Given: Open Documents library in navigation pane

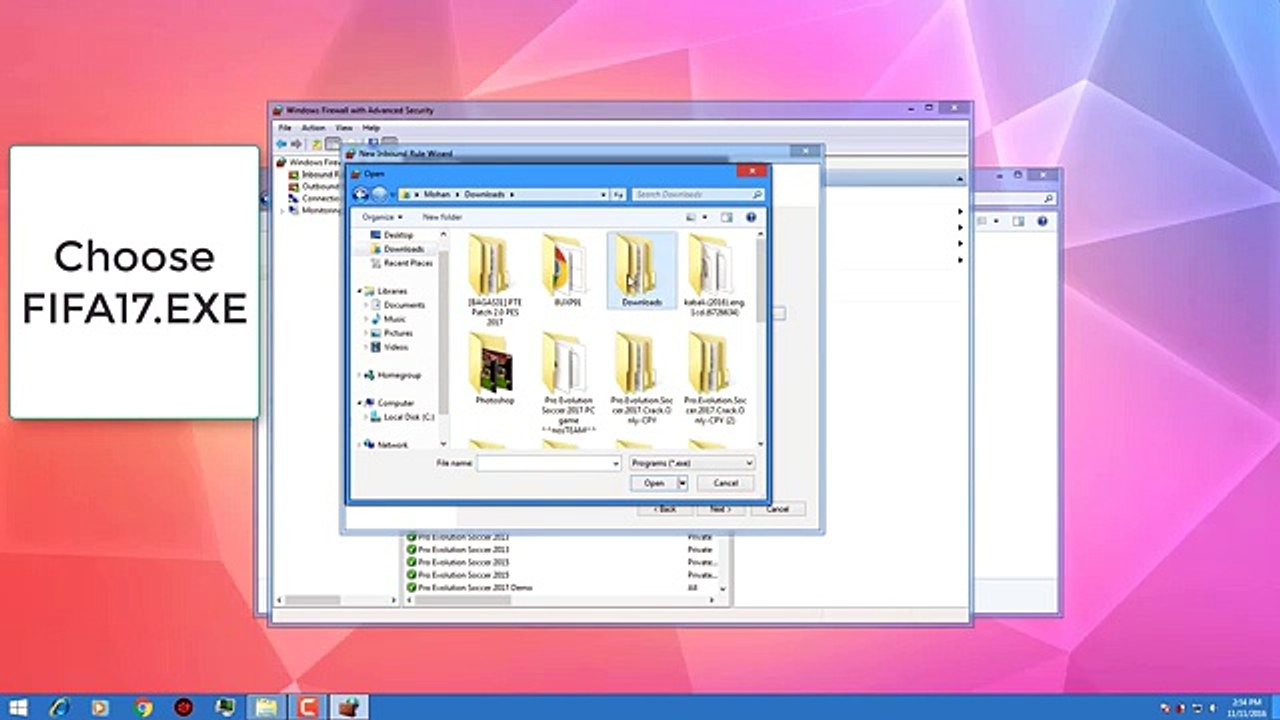Looking at the screenshot, I should tap(404, 305).
